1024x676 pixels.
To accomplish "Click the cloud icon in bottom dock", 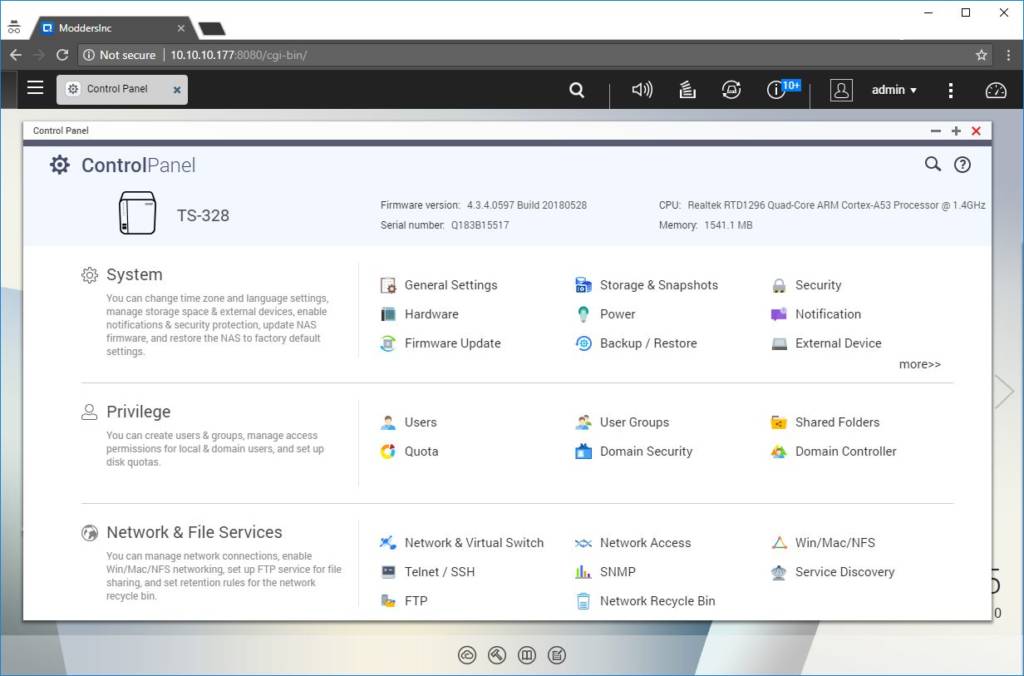I will (x=467, y=655).
